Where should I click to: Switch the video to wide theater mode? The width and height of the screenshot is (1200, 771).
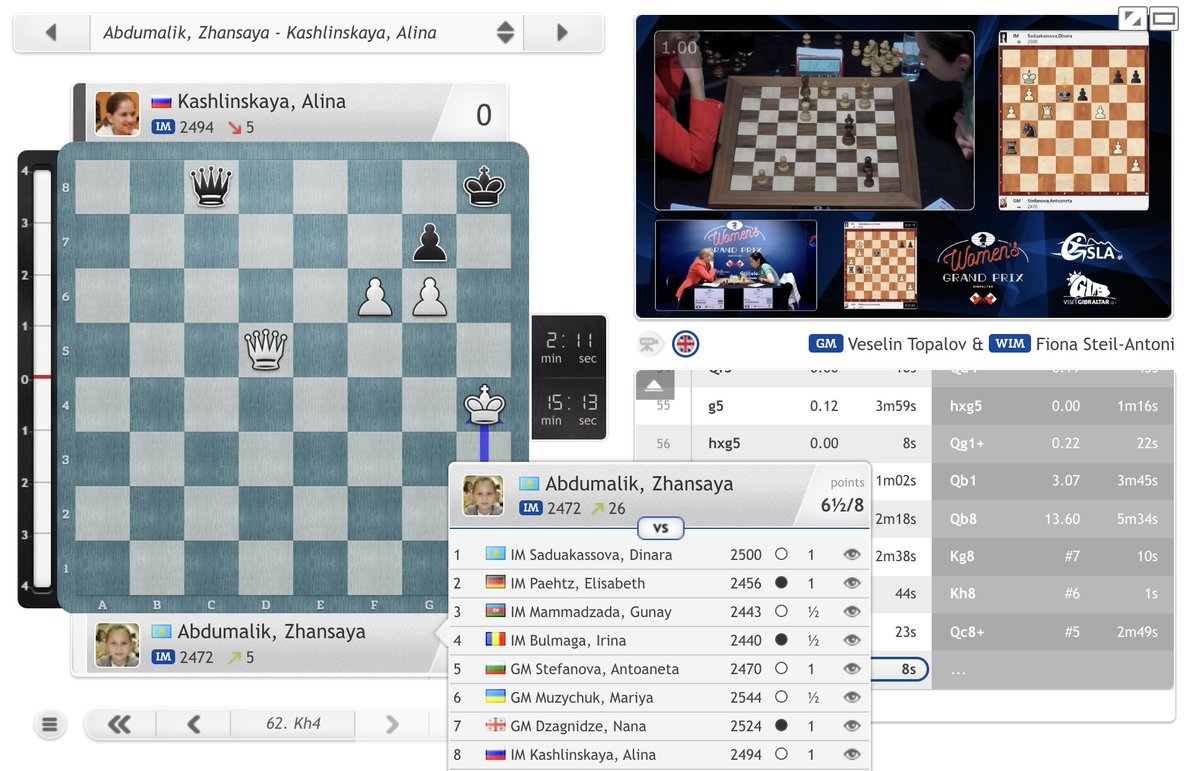click(1163, 18)
